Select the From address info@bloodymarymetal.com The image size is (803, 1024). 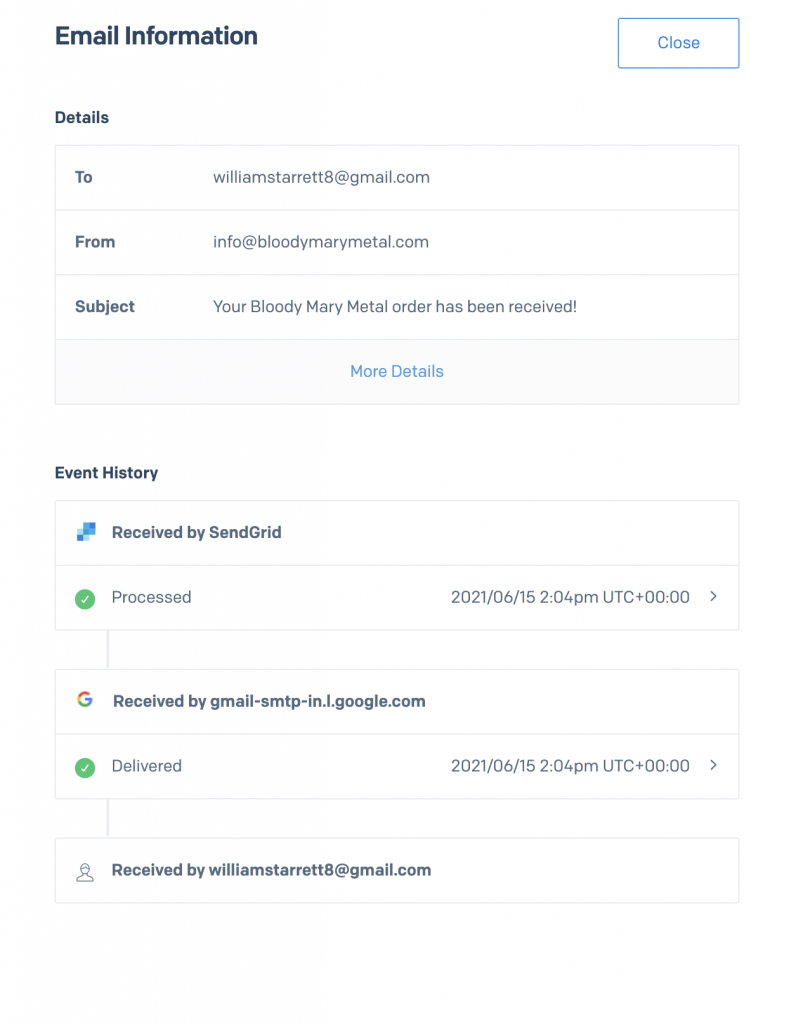coord(321,242)
